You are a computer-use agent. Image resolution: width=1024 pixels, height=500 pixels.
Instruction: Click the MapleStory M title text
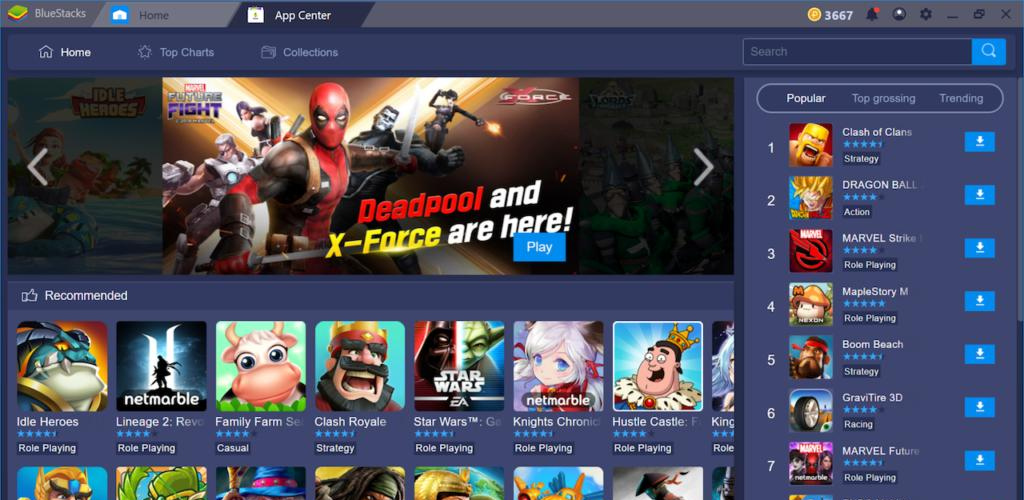click(x=875, y=291)
